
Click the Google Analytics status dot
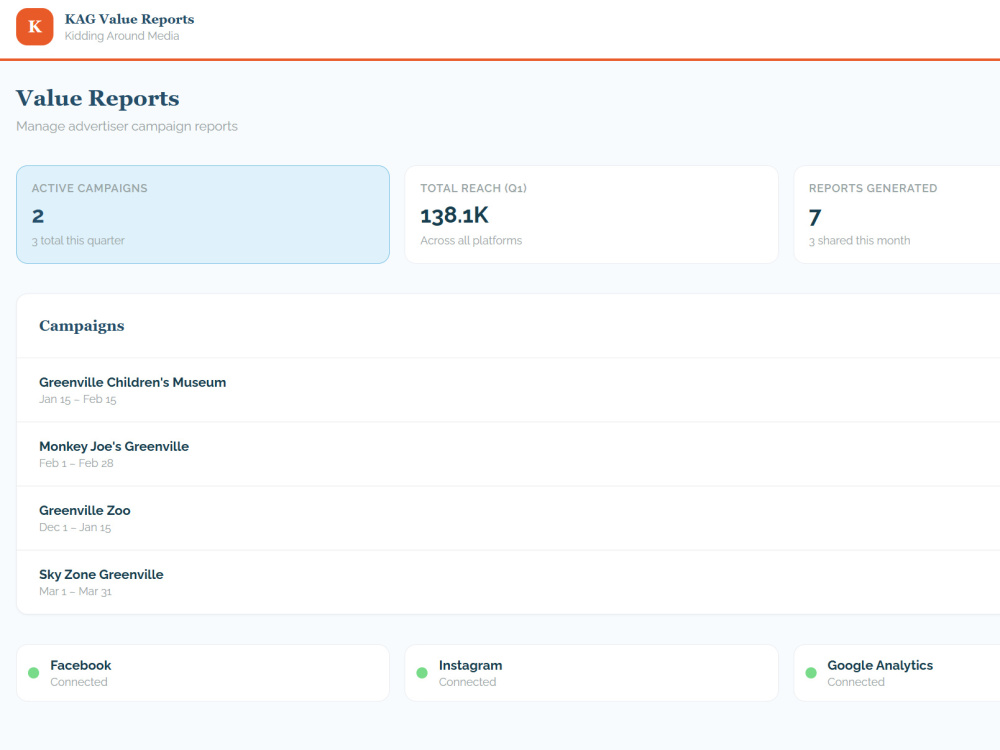(811, 673)
